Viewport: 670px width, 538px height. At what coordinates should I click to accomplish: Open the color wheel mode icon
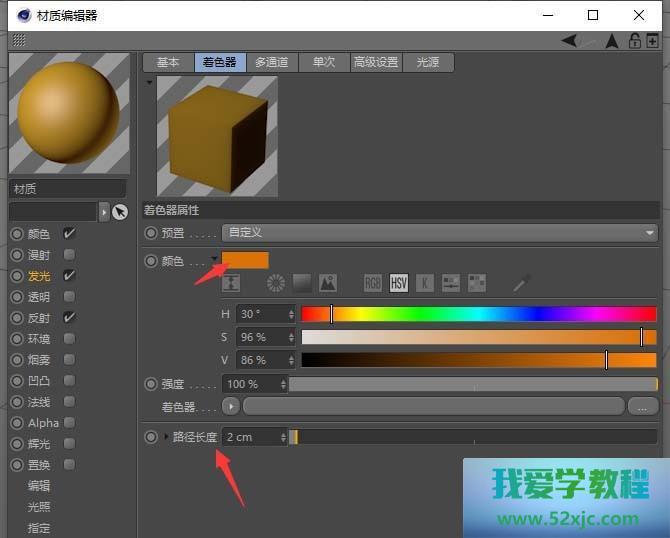pyautogui.click(x=276, y=283)
